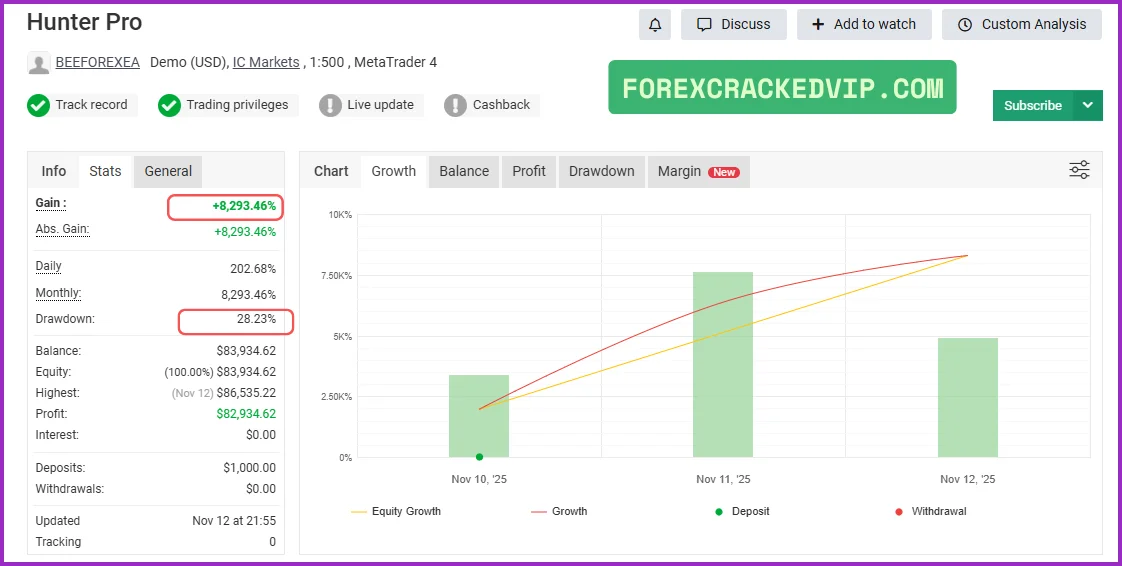1122x566 pixels.
Task: Expand the Subscribe dropdown arrow
Action: [1088, 105]
